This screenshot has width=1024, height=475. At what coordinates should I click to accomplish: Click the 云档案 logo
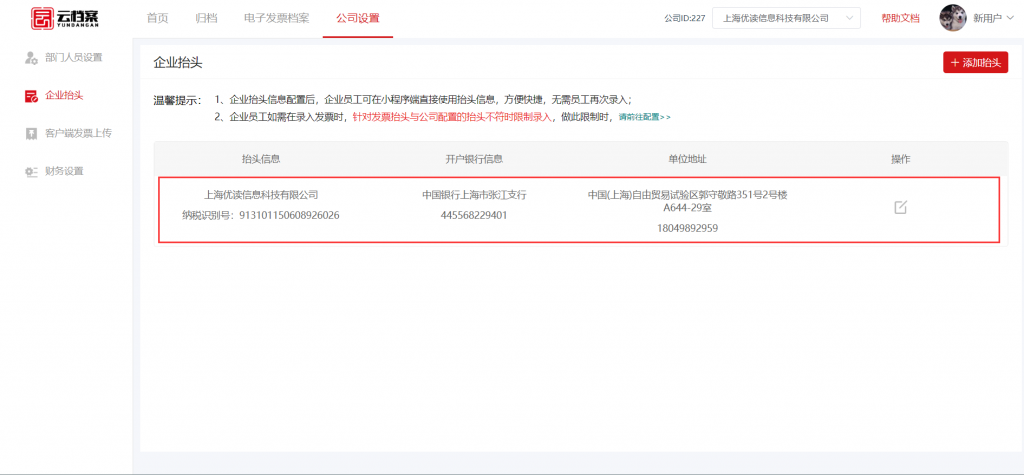[x=65, y=18]
